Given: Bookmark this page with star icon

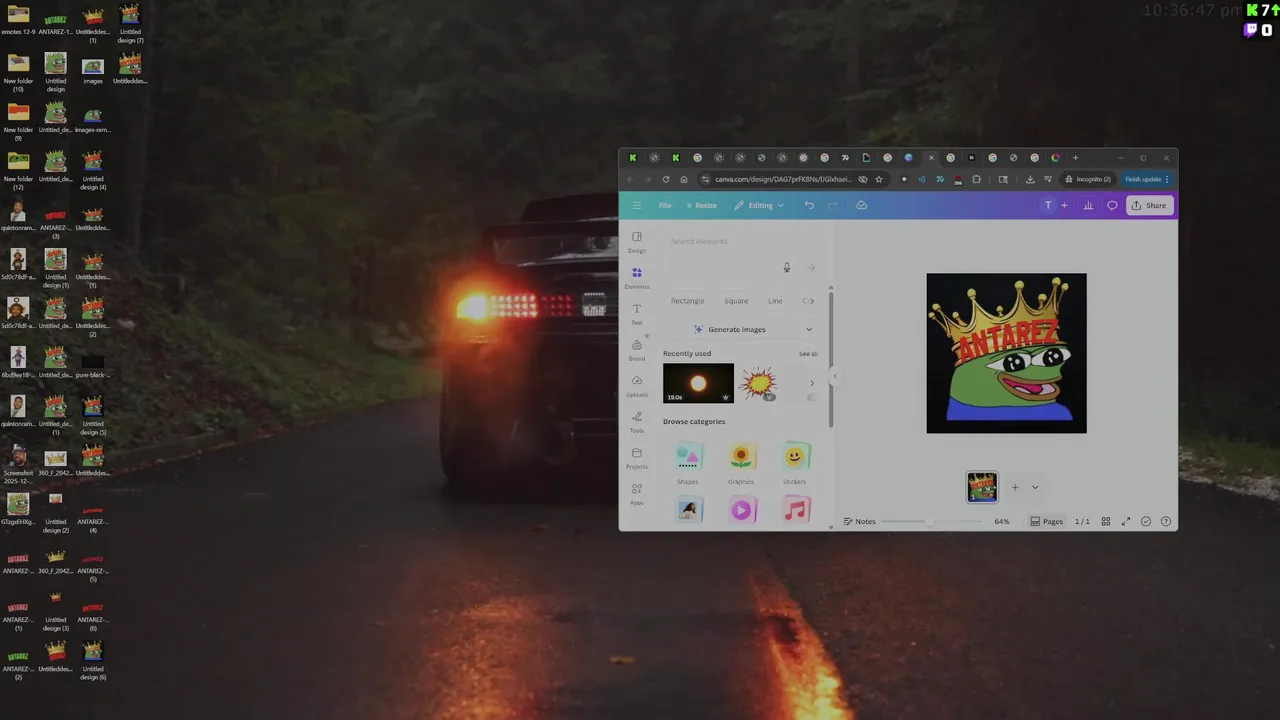Looking at the screenshot, I should click(879, 179).
